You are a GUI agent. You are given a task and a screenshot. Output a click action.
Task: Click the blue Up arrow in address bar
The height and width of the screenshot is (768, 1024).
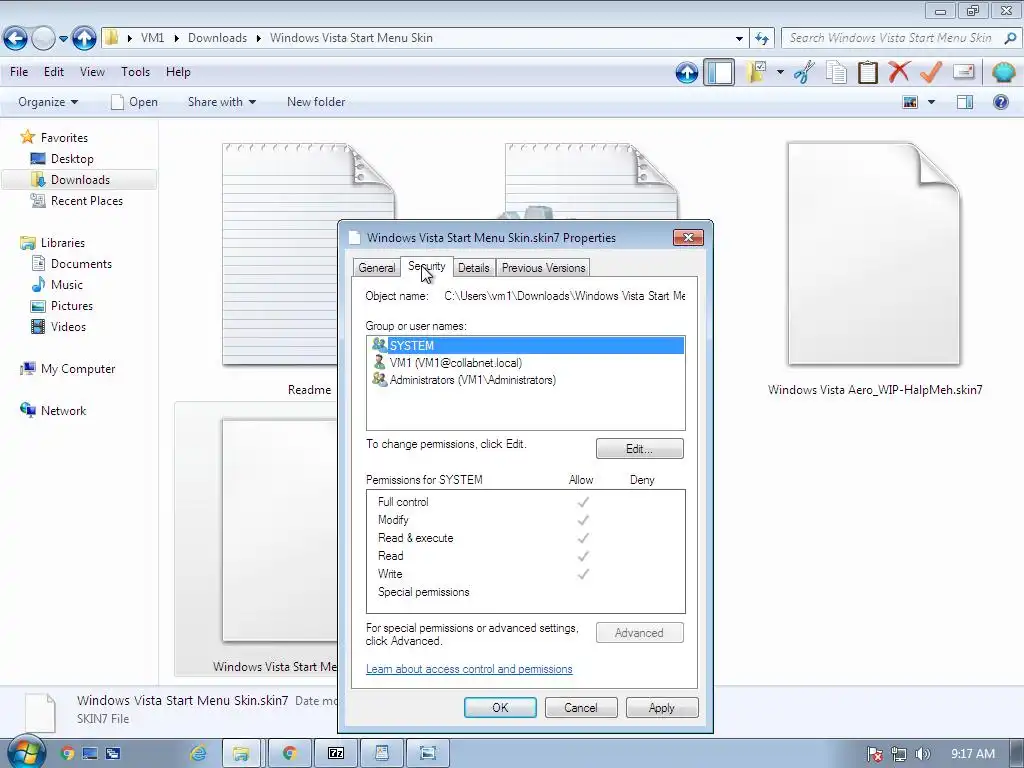pyautogui.click(x=84, y=39)
